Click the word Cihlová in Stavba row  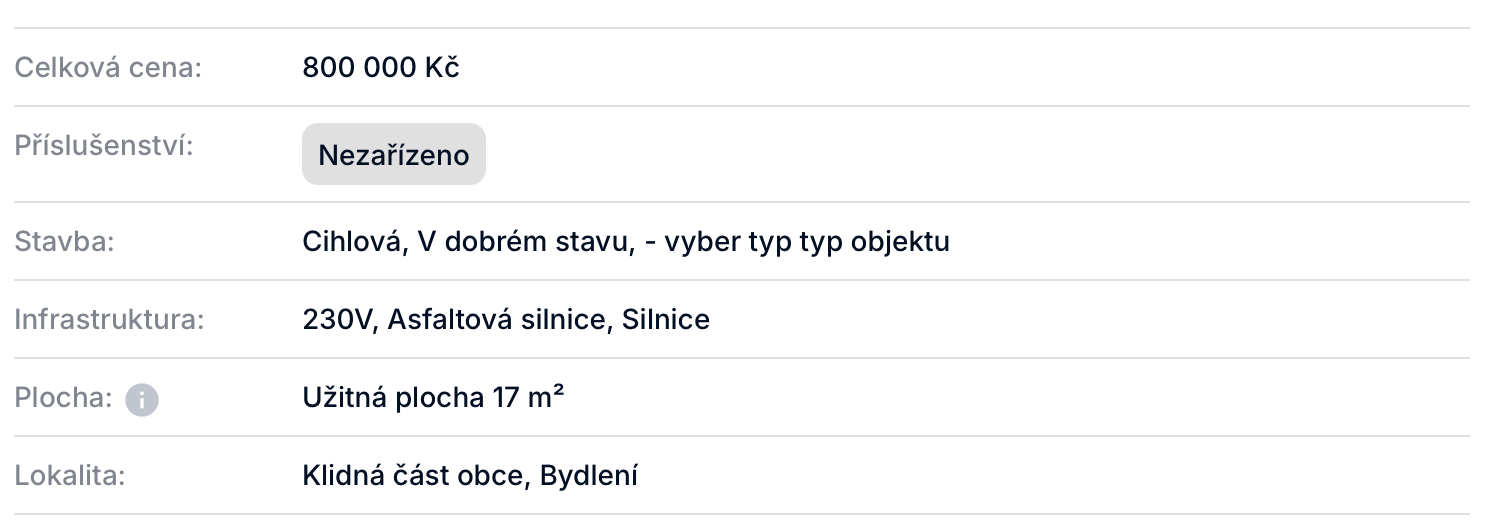click(351, 242)
